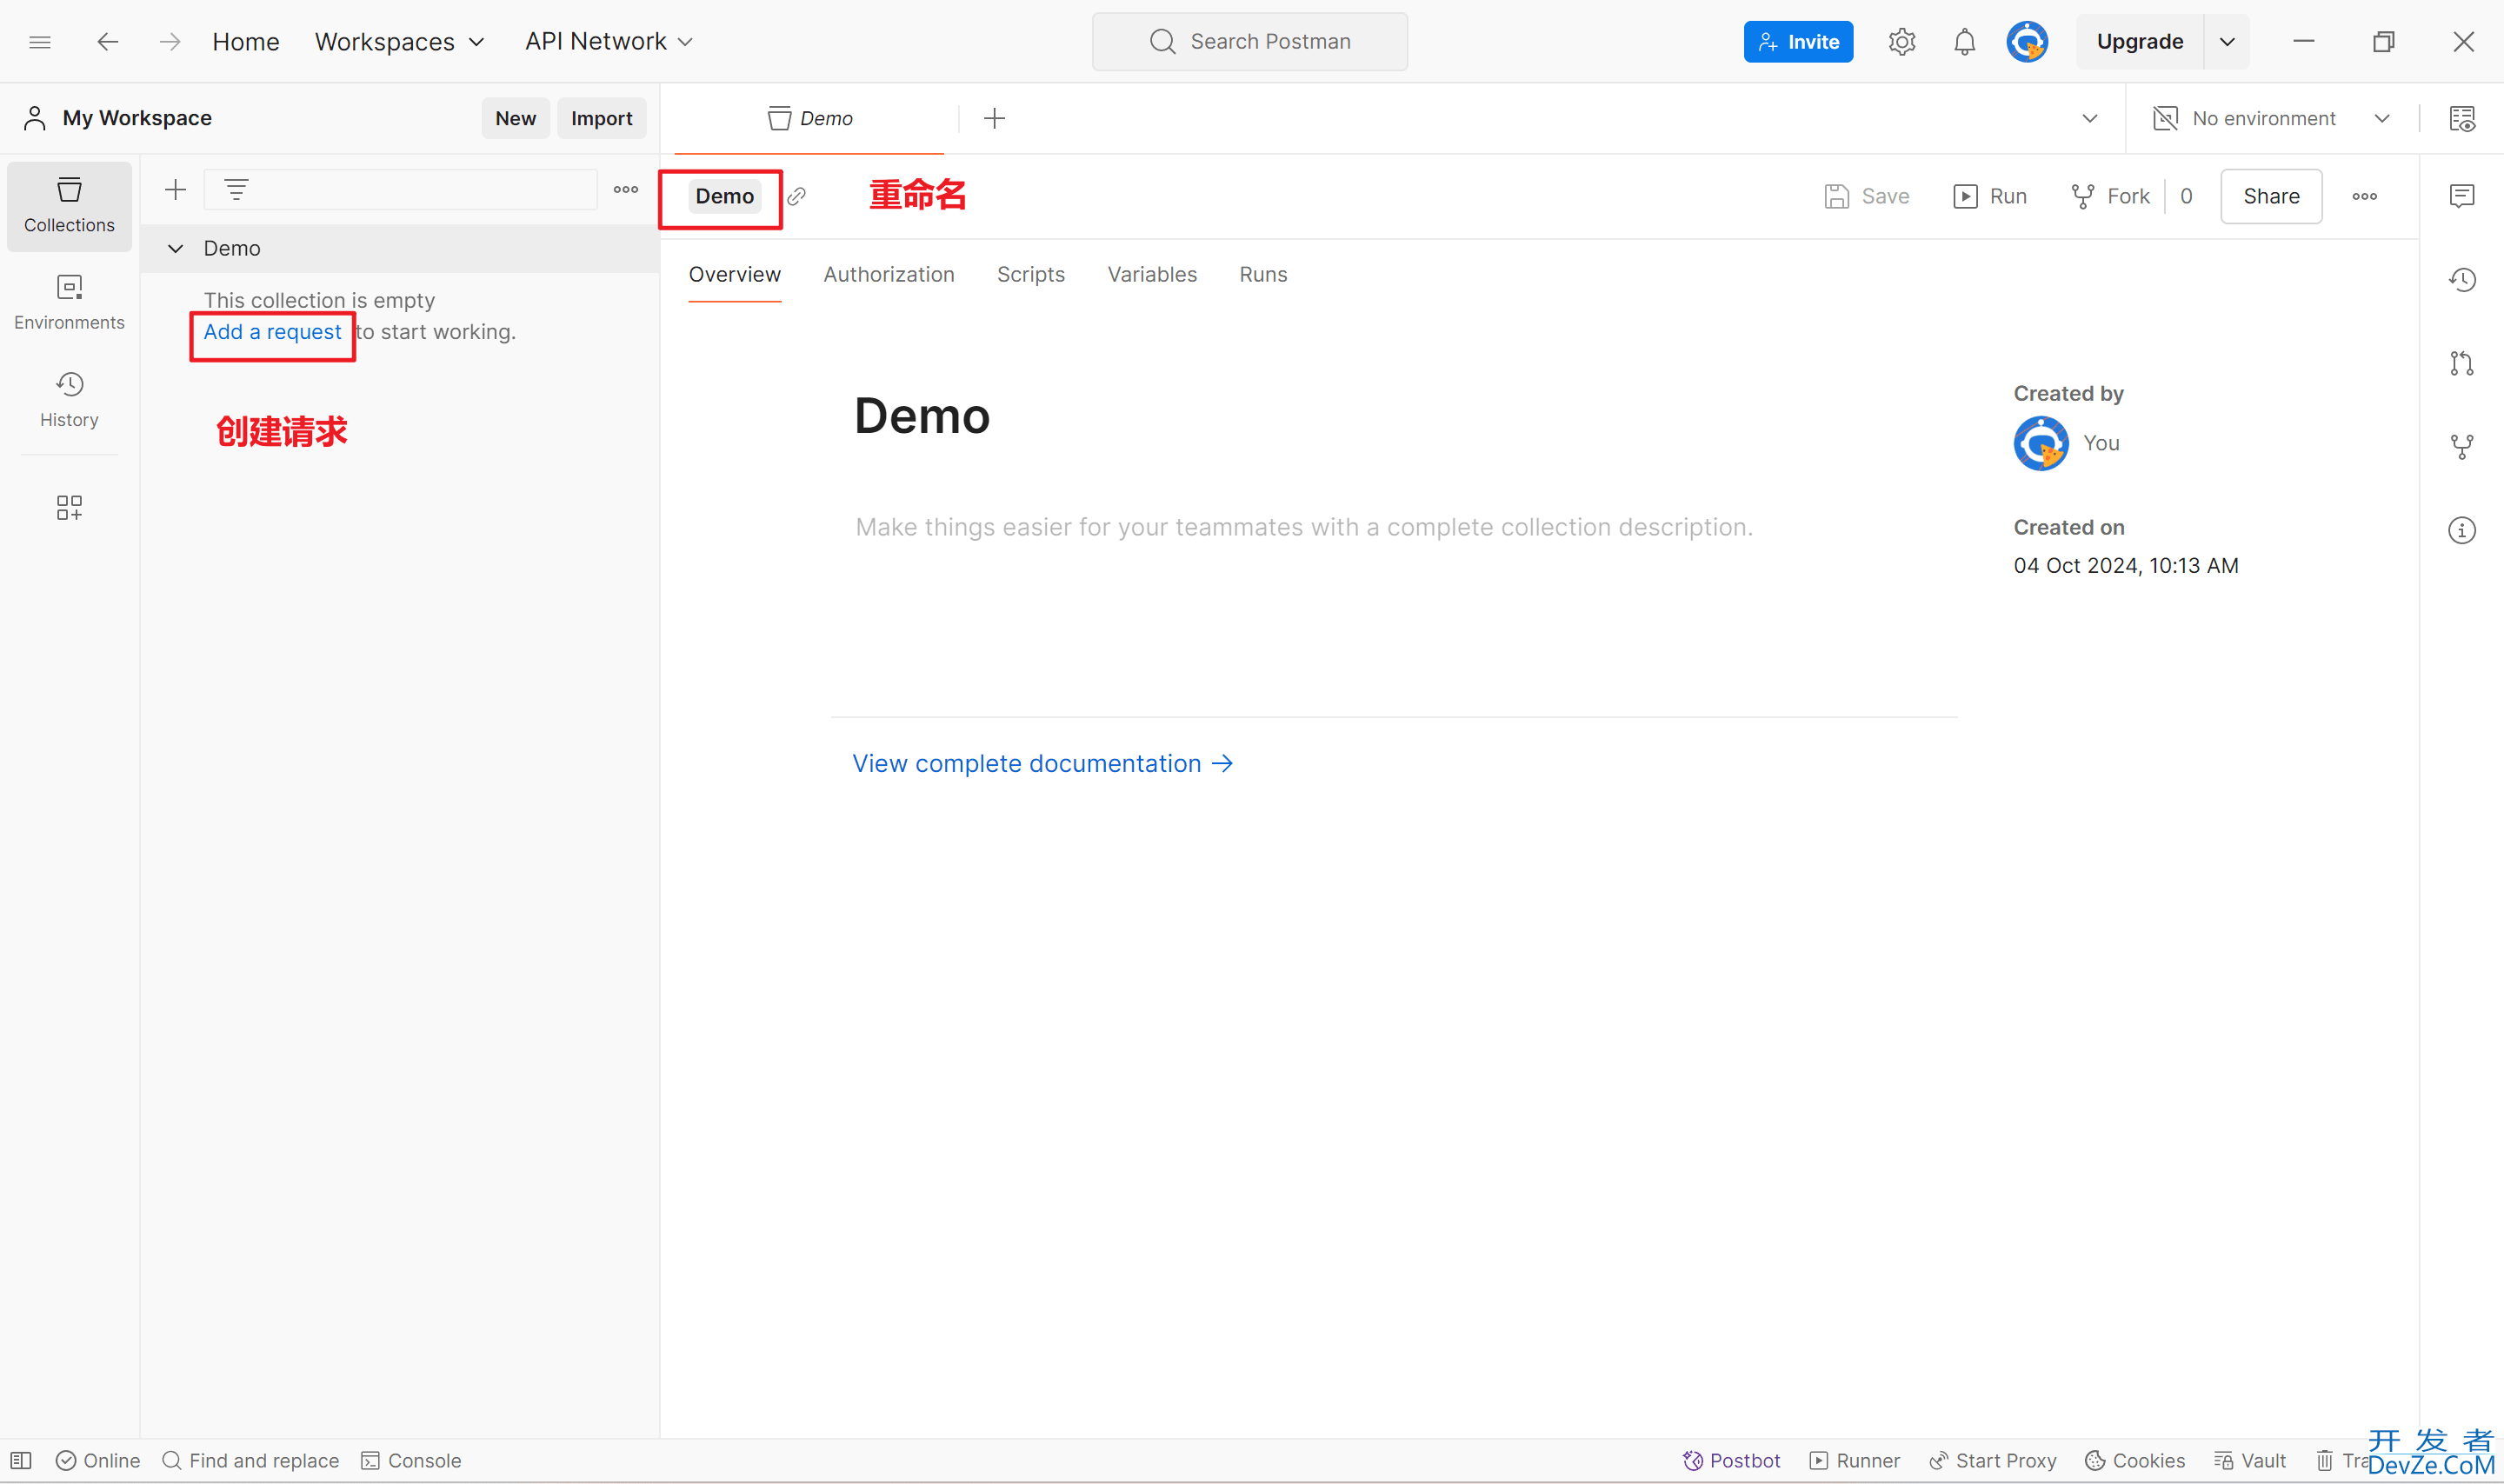Click the Import button
Screen dimensions: 2504x1484
click(x=602, y=119)
